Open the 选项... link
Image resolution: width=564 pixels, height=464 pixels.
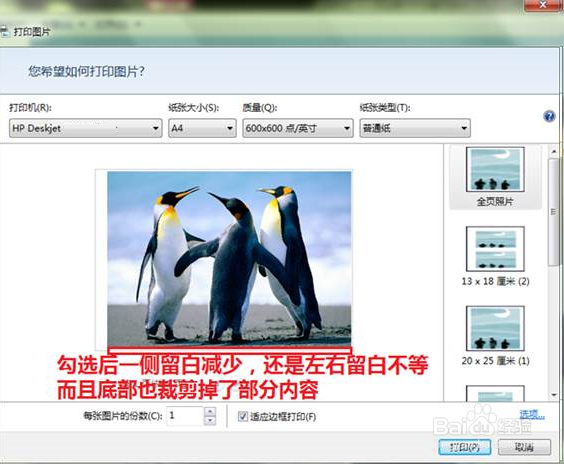(532, 415)
